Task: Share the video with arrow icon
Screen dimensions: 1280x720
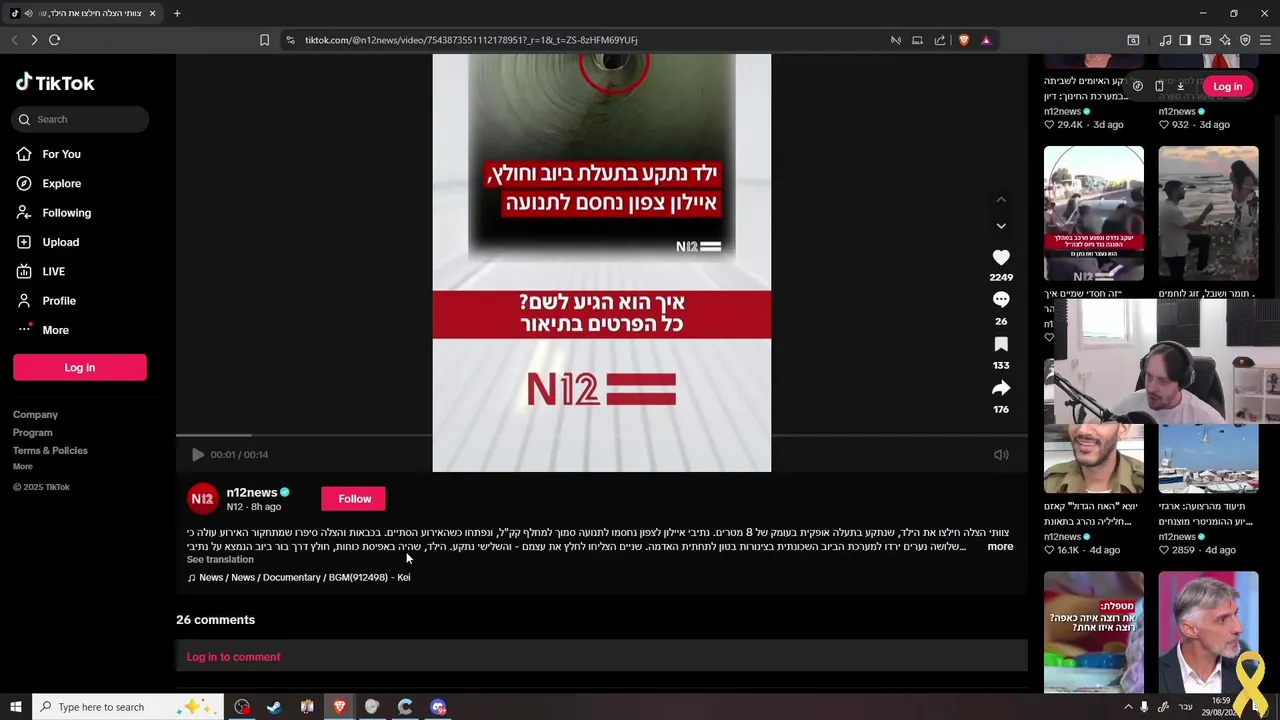Action: click(x=1001, y=388)
